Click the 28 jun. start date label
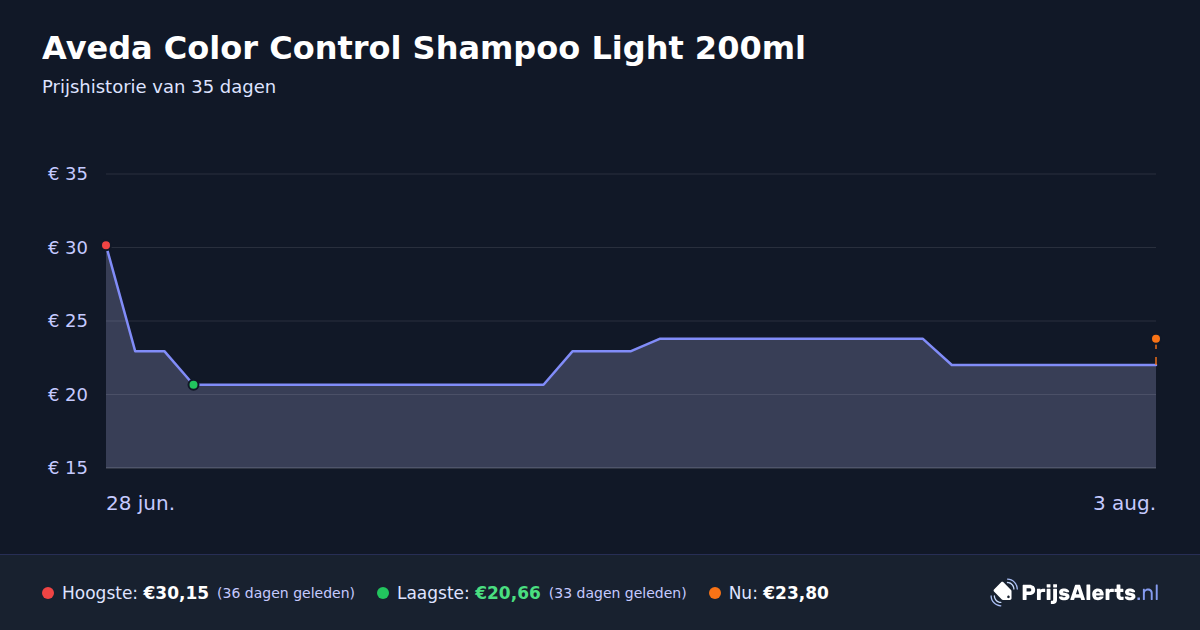Screen dimensions: 1200x630 141,503
